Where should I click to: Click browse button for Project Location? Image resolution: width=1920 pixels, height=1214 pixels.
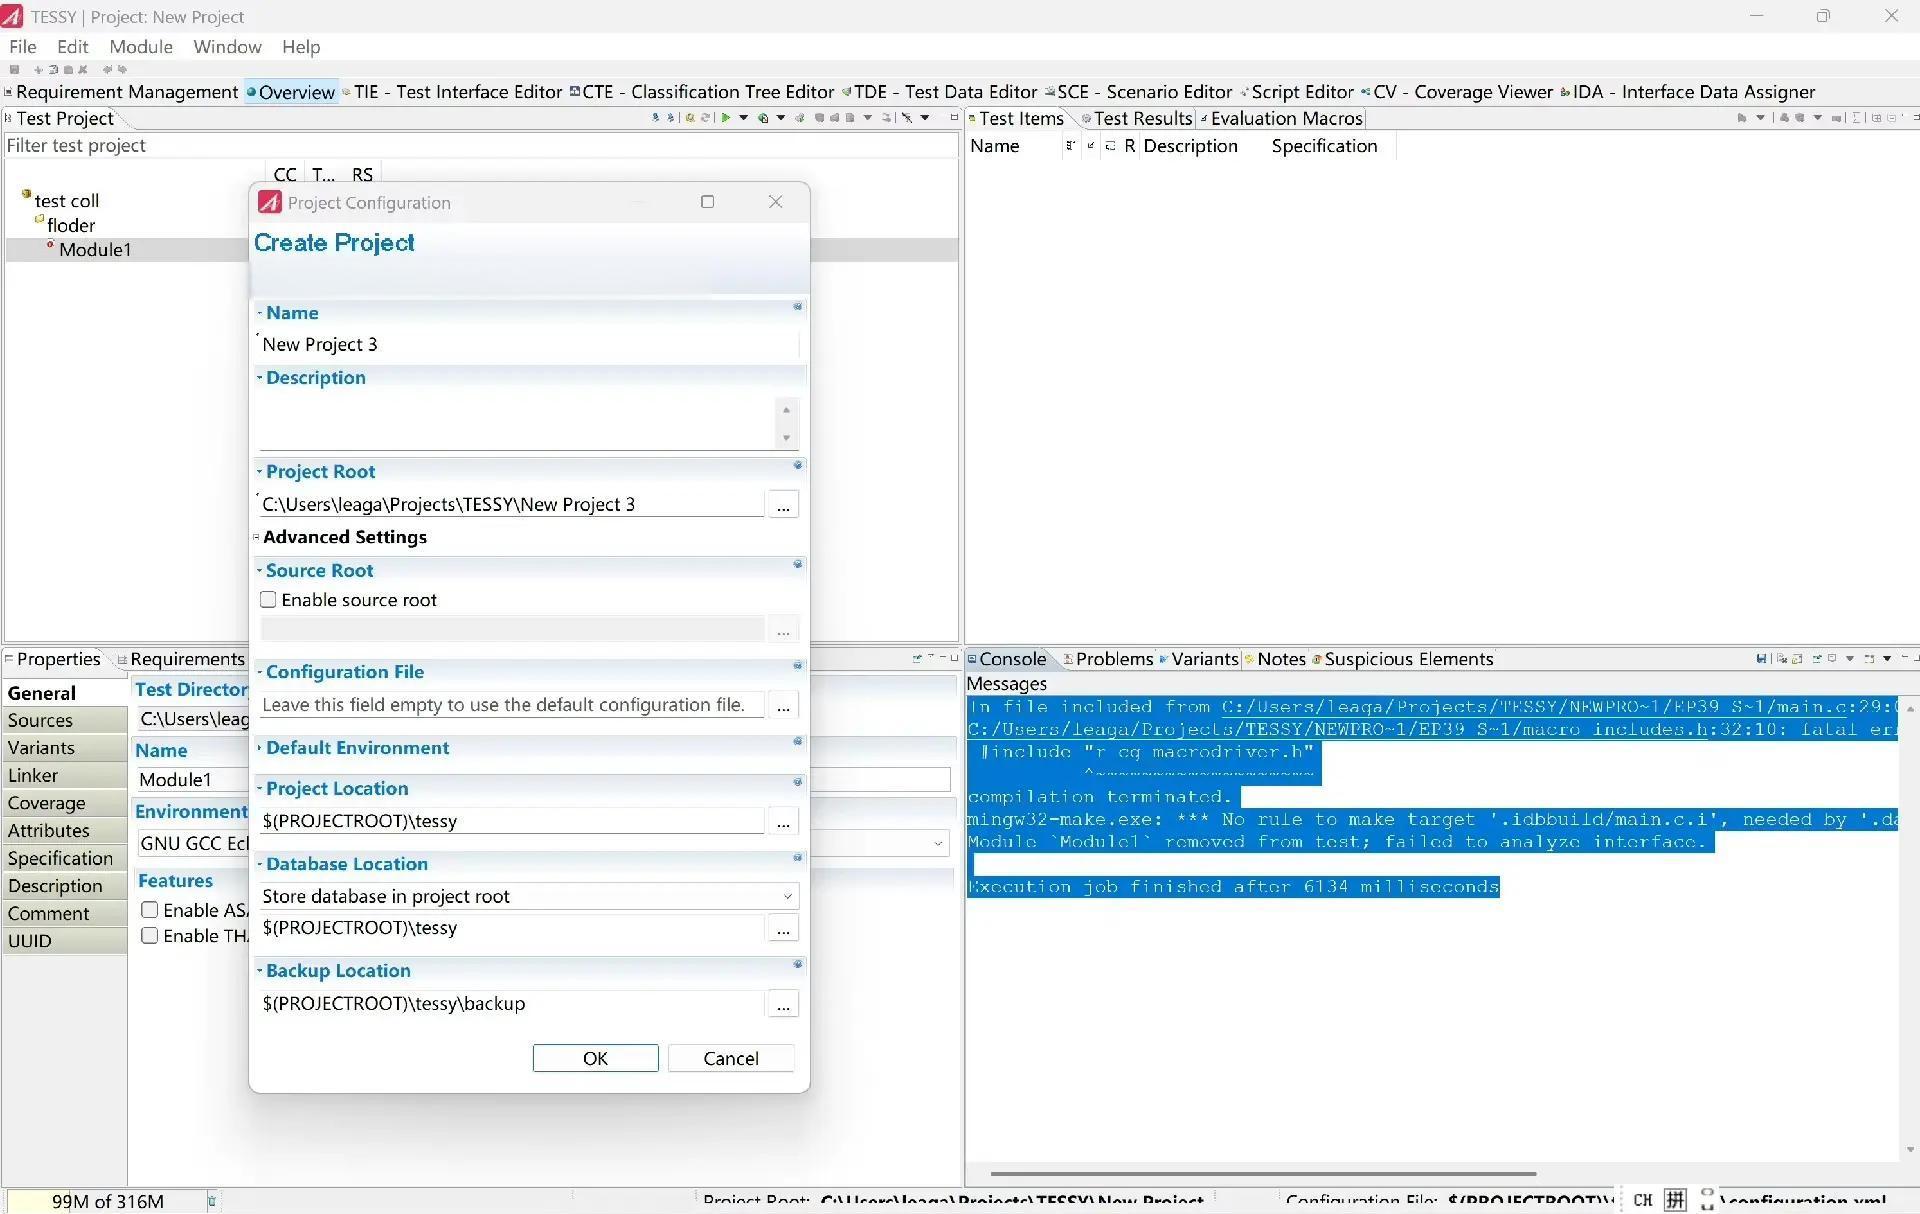[x=783, y=822]
